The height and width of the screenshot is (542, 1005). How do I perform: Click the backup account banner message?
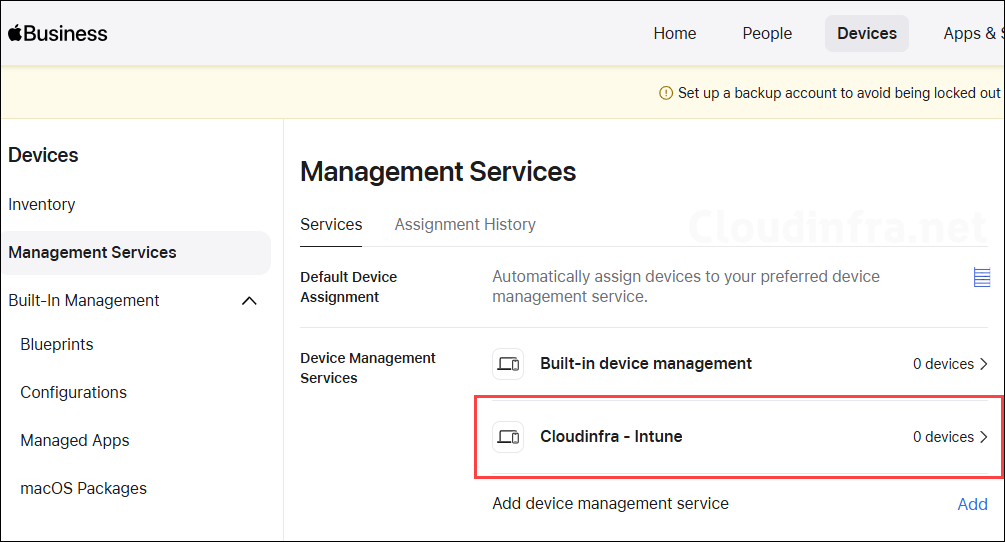coord(840,93)
